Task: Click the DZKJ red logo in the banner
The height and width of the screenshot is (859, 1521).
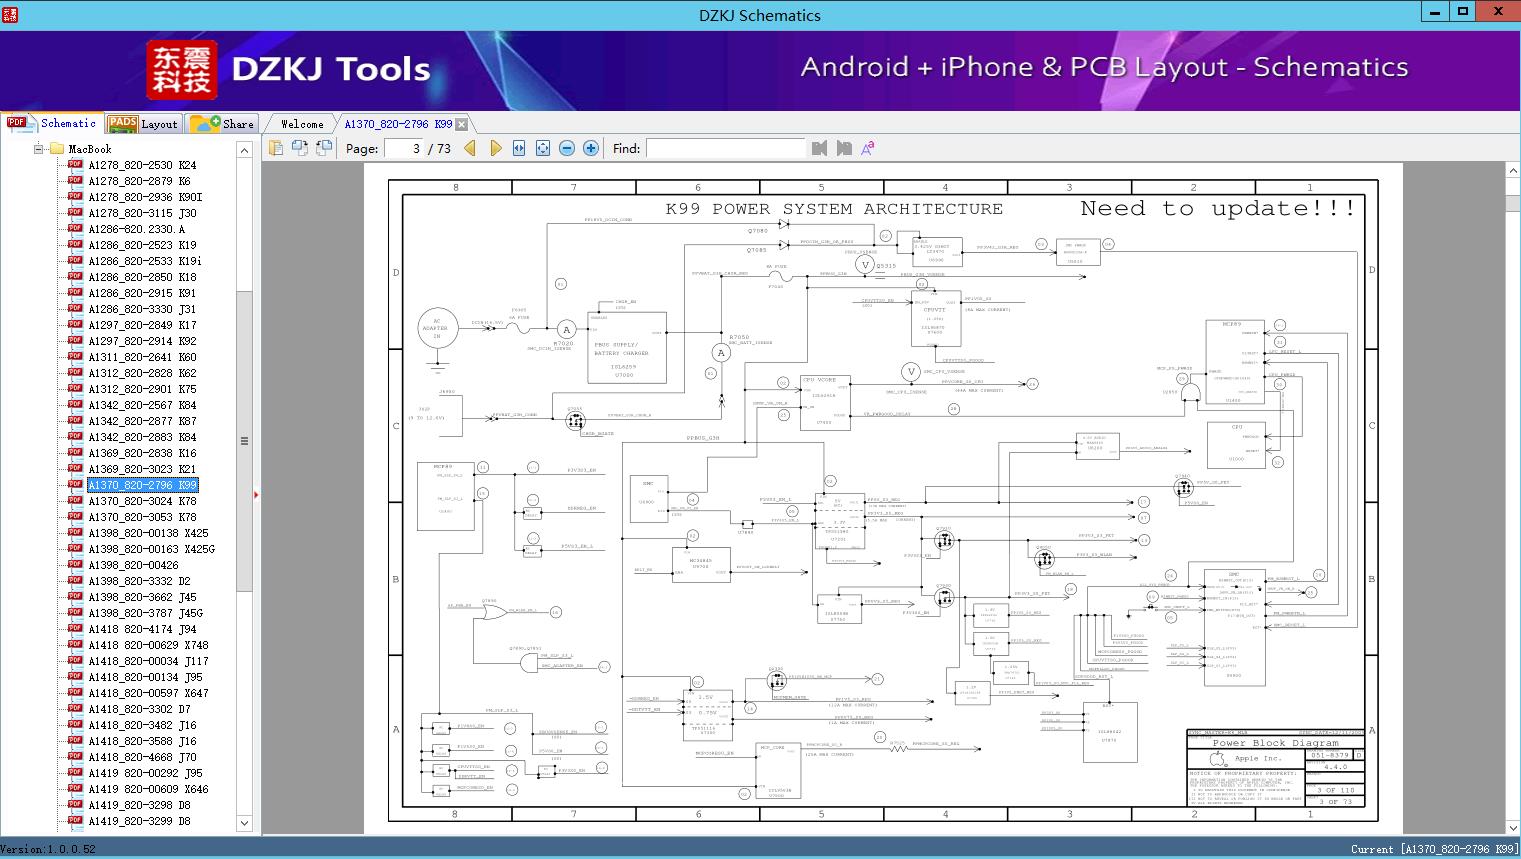Action: 182,69
